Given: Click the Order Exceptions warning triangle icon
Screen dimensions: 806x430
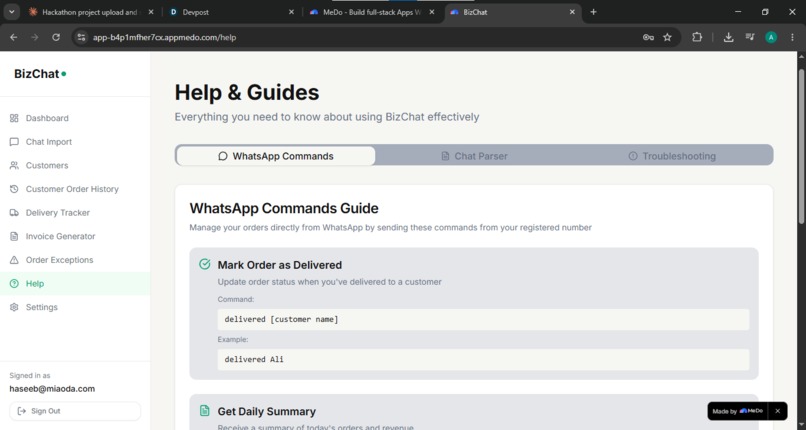Looking at the screenshot, I should coord(14,260).
